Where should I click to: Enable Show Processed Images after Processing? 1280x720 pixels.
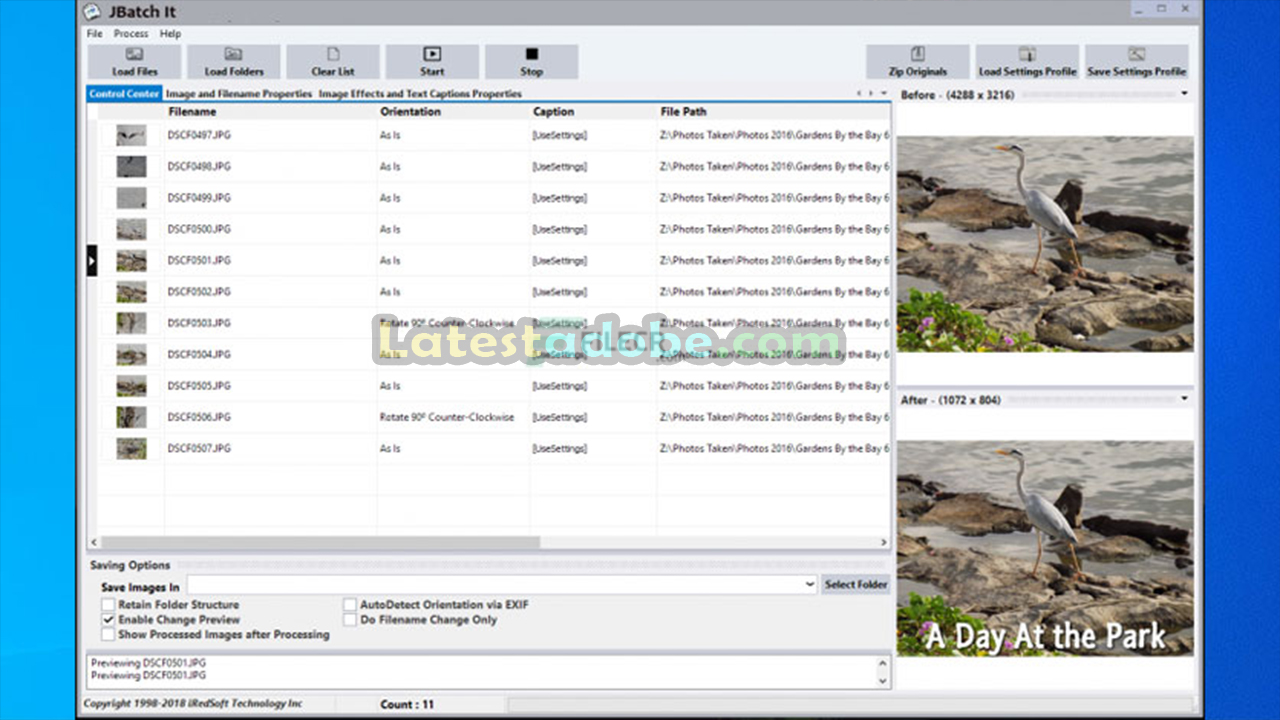coord(108,635)
